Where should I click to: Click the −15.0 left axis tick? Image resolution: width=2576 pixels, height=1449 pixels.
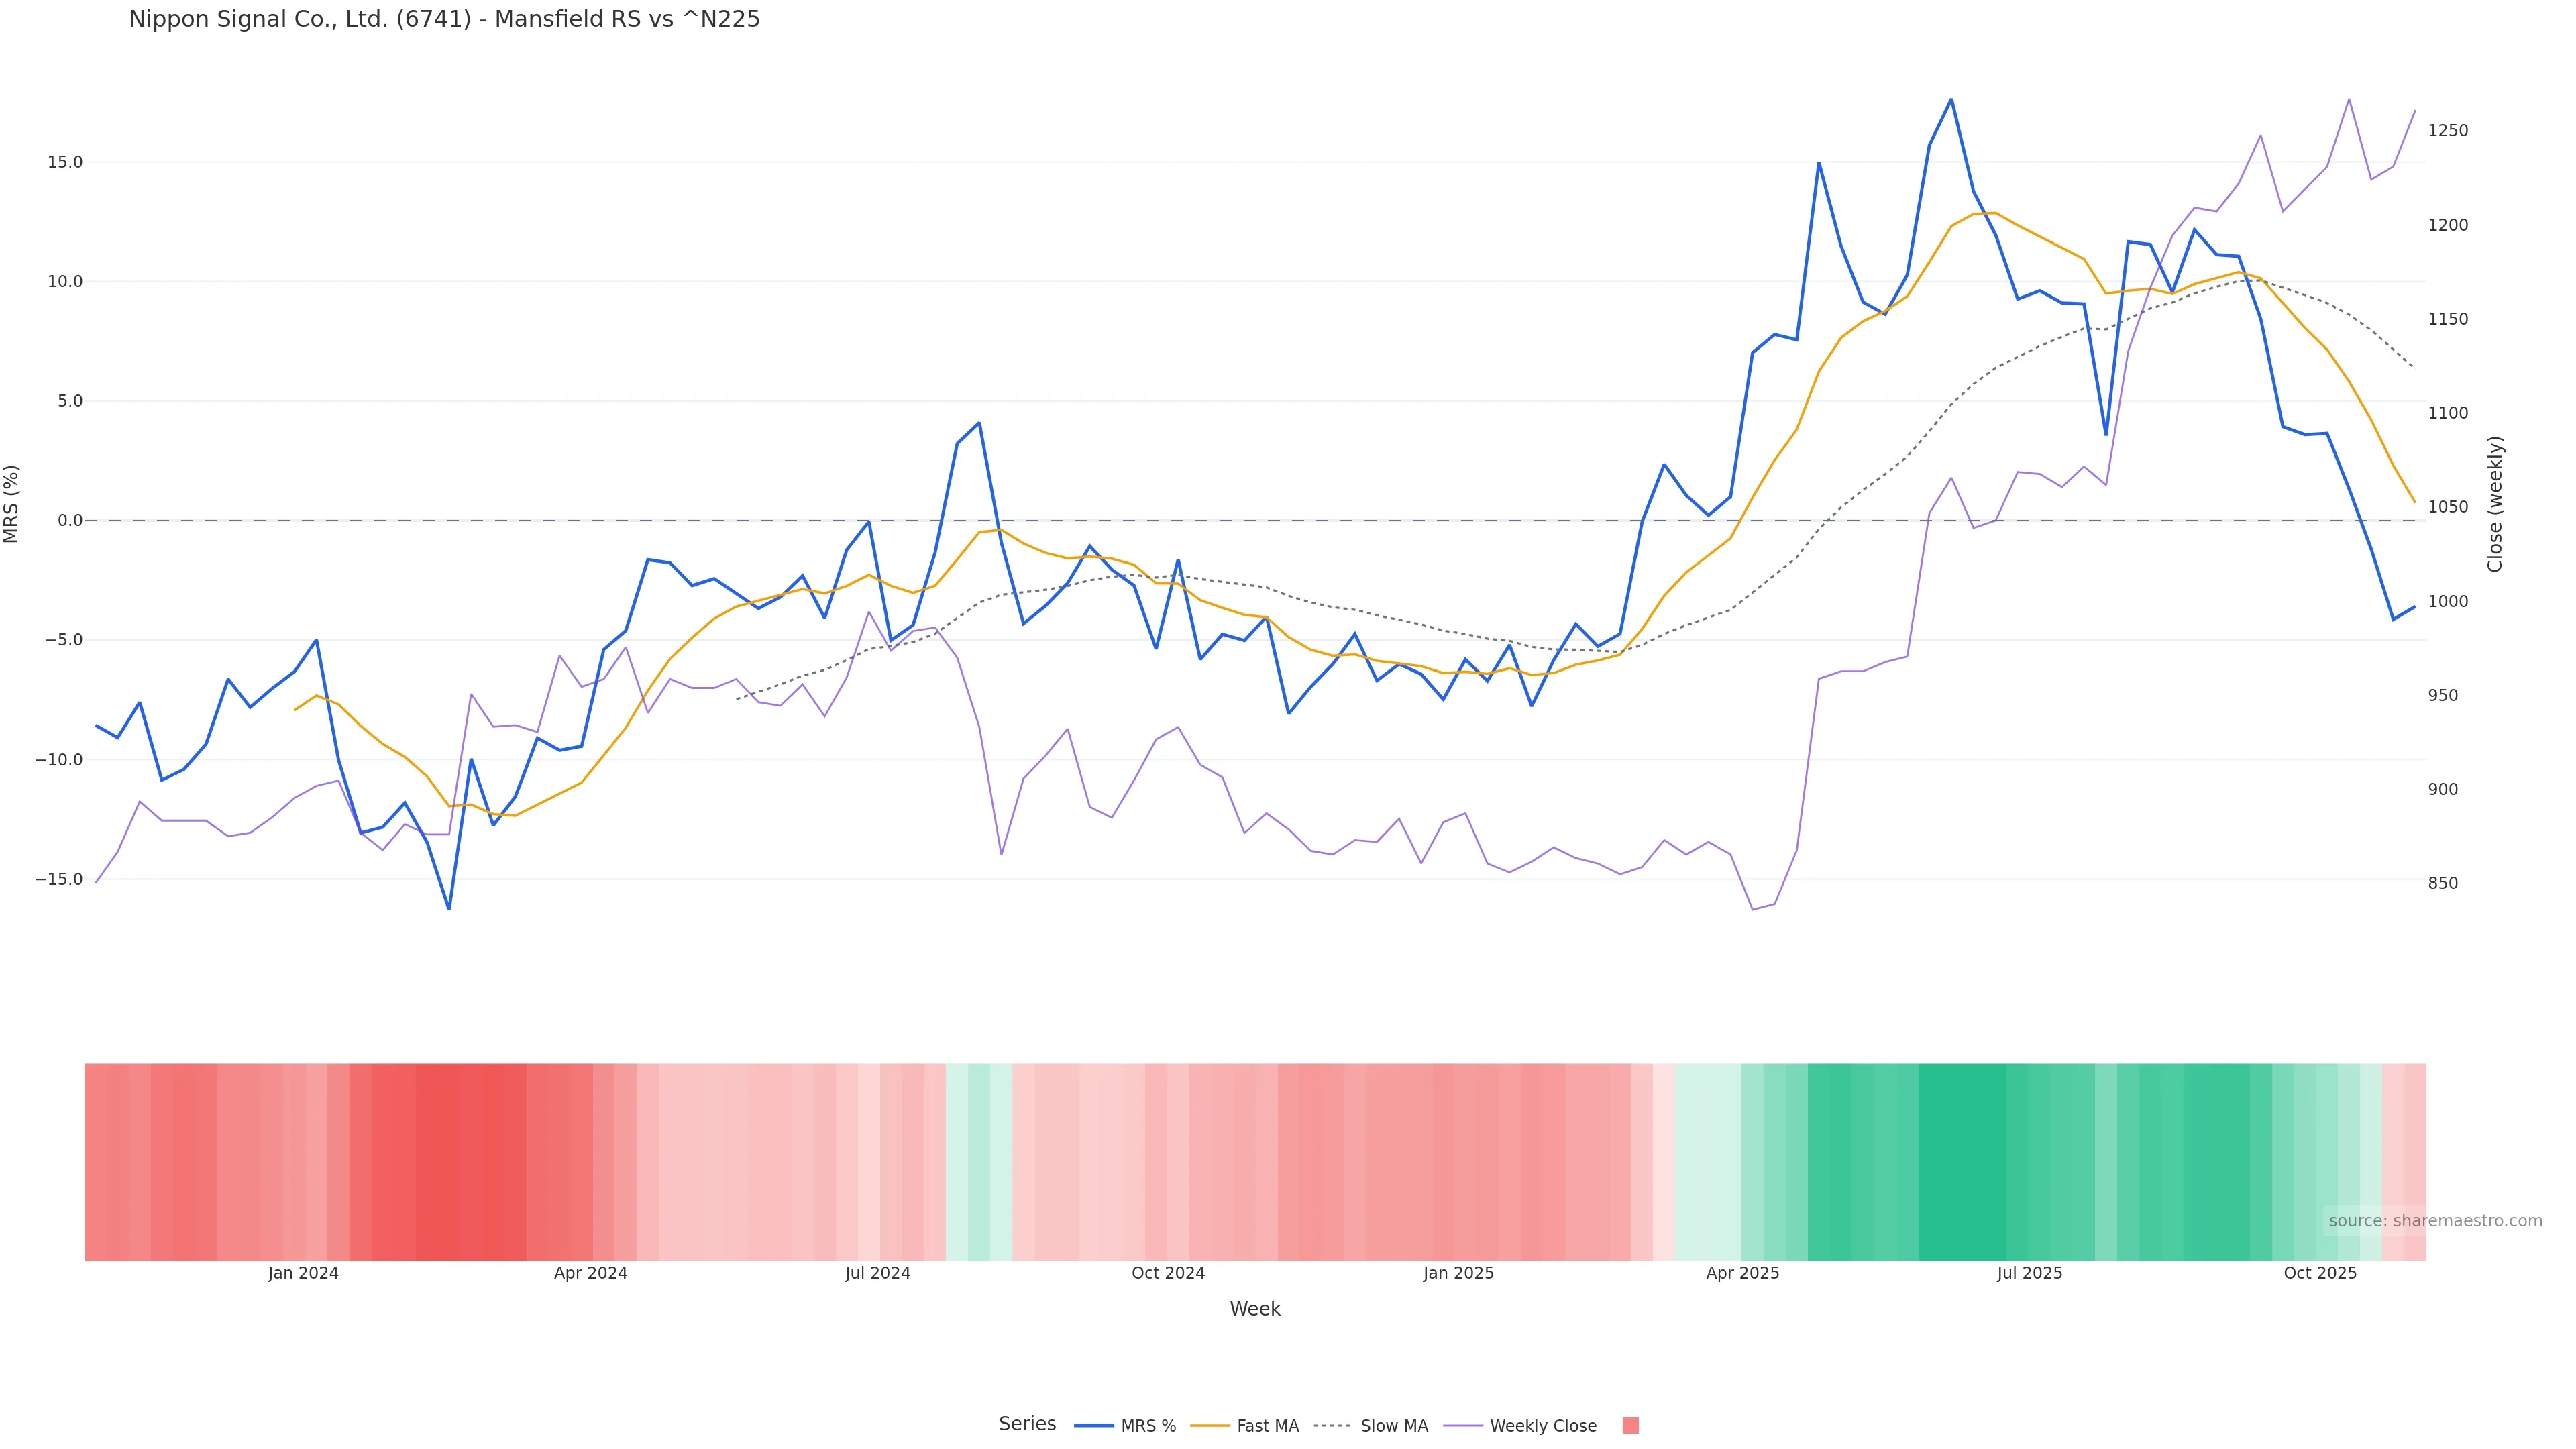pos(59,879)
